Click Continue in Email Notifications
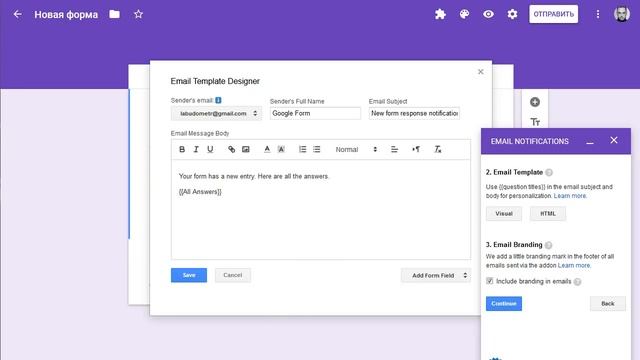This screenshot has width=640, height=360. pyautogui.click(x=504, y=304)
